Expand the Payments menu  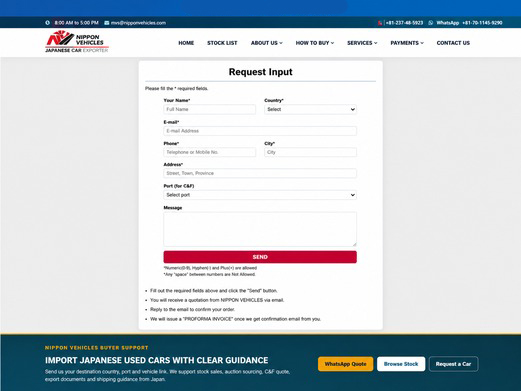point(407,43)
